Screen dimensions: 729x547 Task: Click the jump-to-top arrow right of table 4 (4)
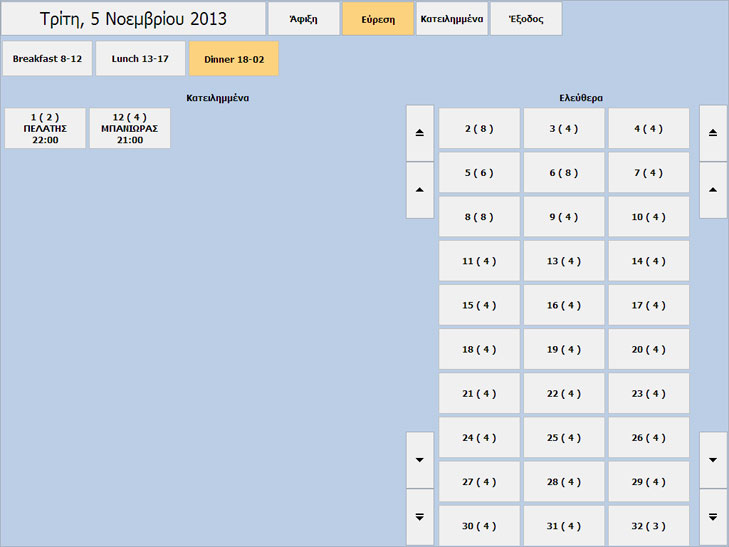click(713, 133)
